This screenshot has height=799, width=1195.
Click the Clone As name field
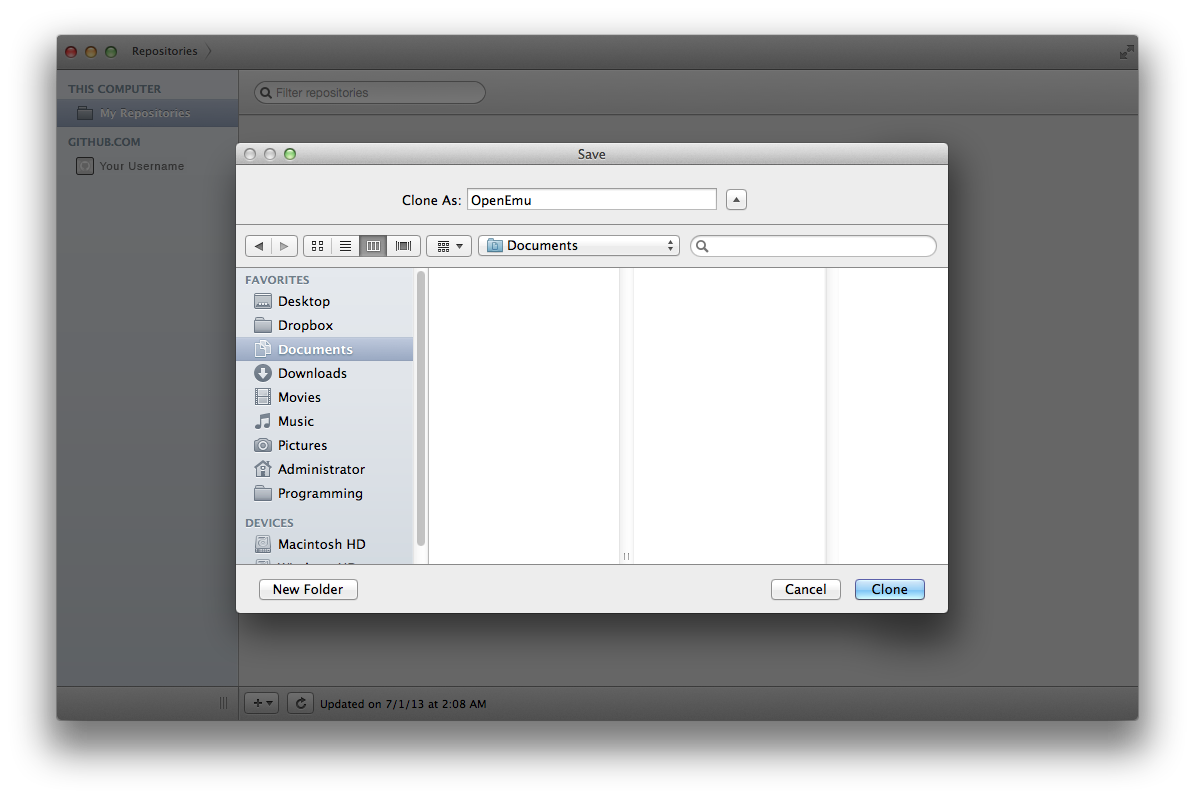pos(591,199)
